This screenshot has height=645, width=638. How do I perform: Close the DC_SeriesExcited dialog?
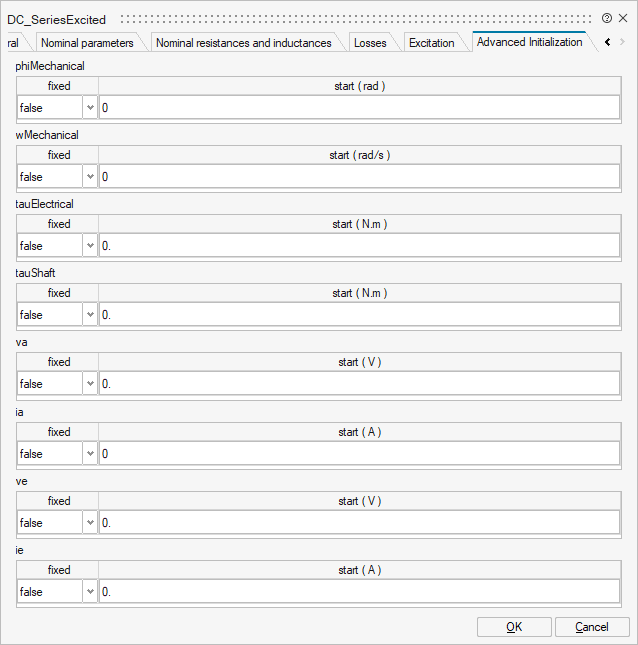coord(623,19)
